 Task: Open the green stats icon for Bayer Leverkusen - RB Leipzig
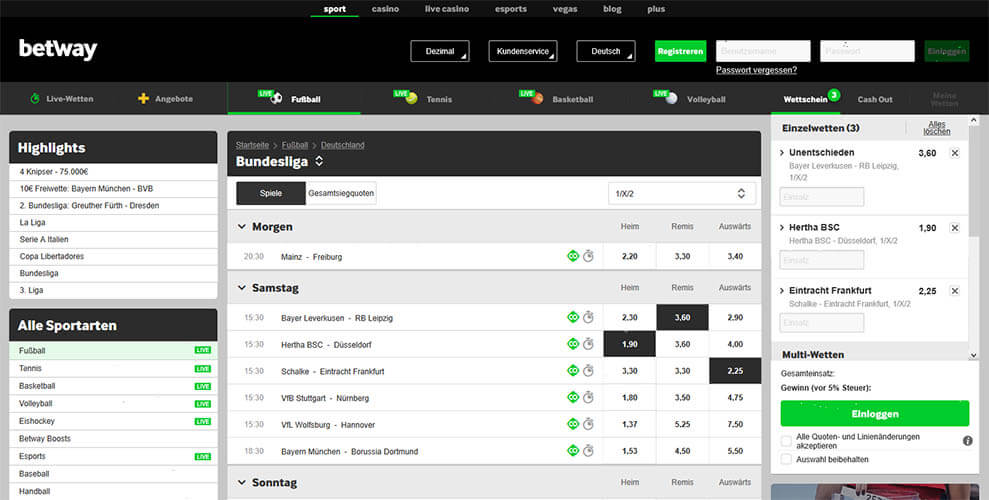573,317
